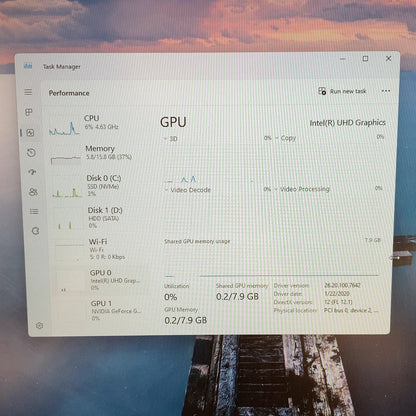Close the Task Manager window
The height and width of the screenshot is (416, 416).
pyautogui.click(x=388, y=58)
